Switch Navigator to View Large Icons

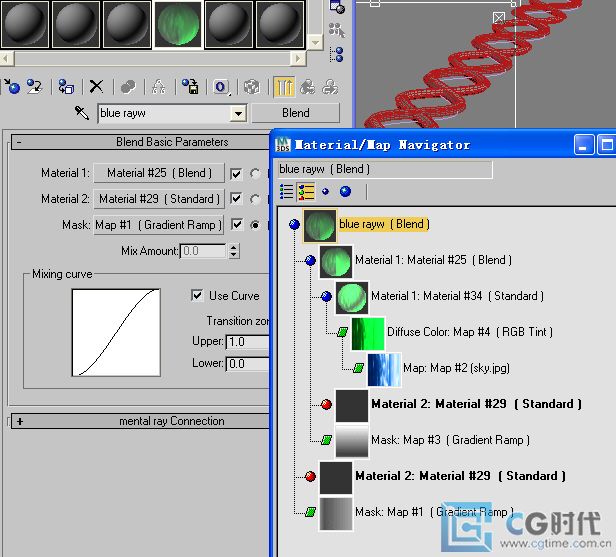(x=345, y=192)
